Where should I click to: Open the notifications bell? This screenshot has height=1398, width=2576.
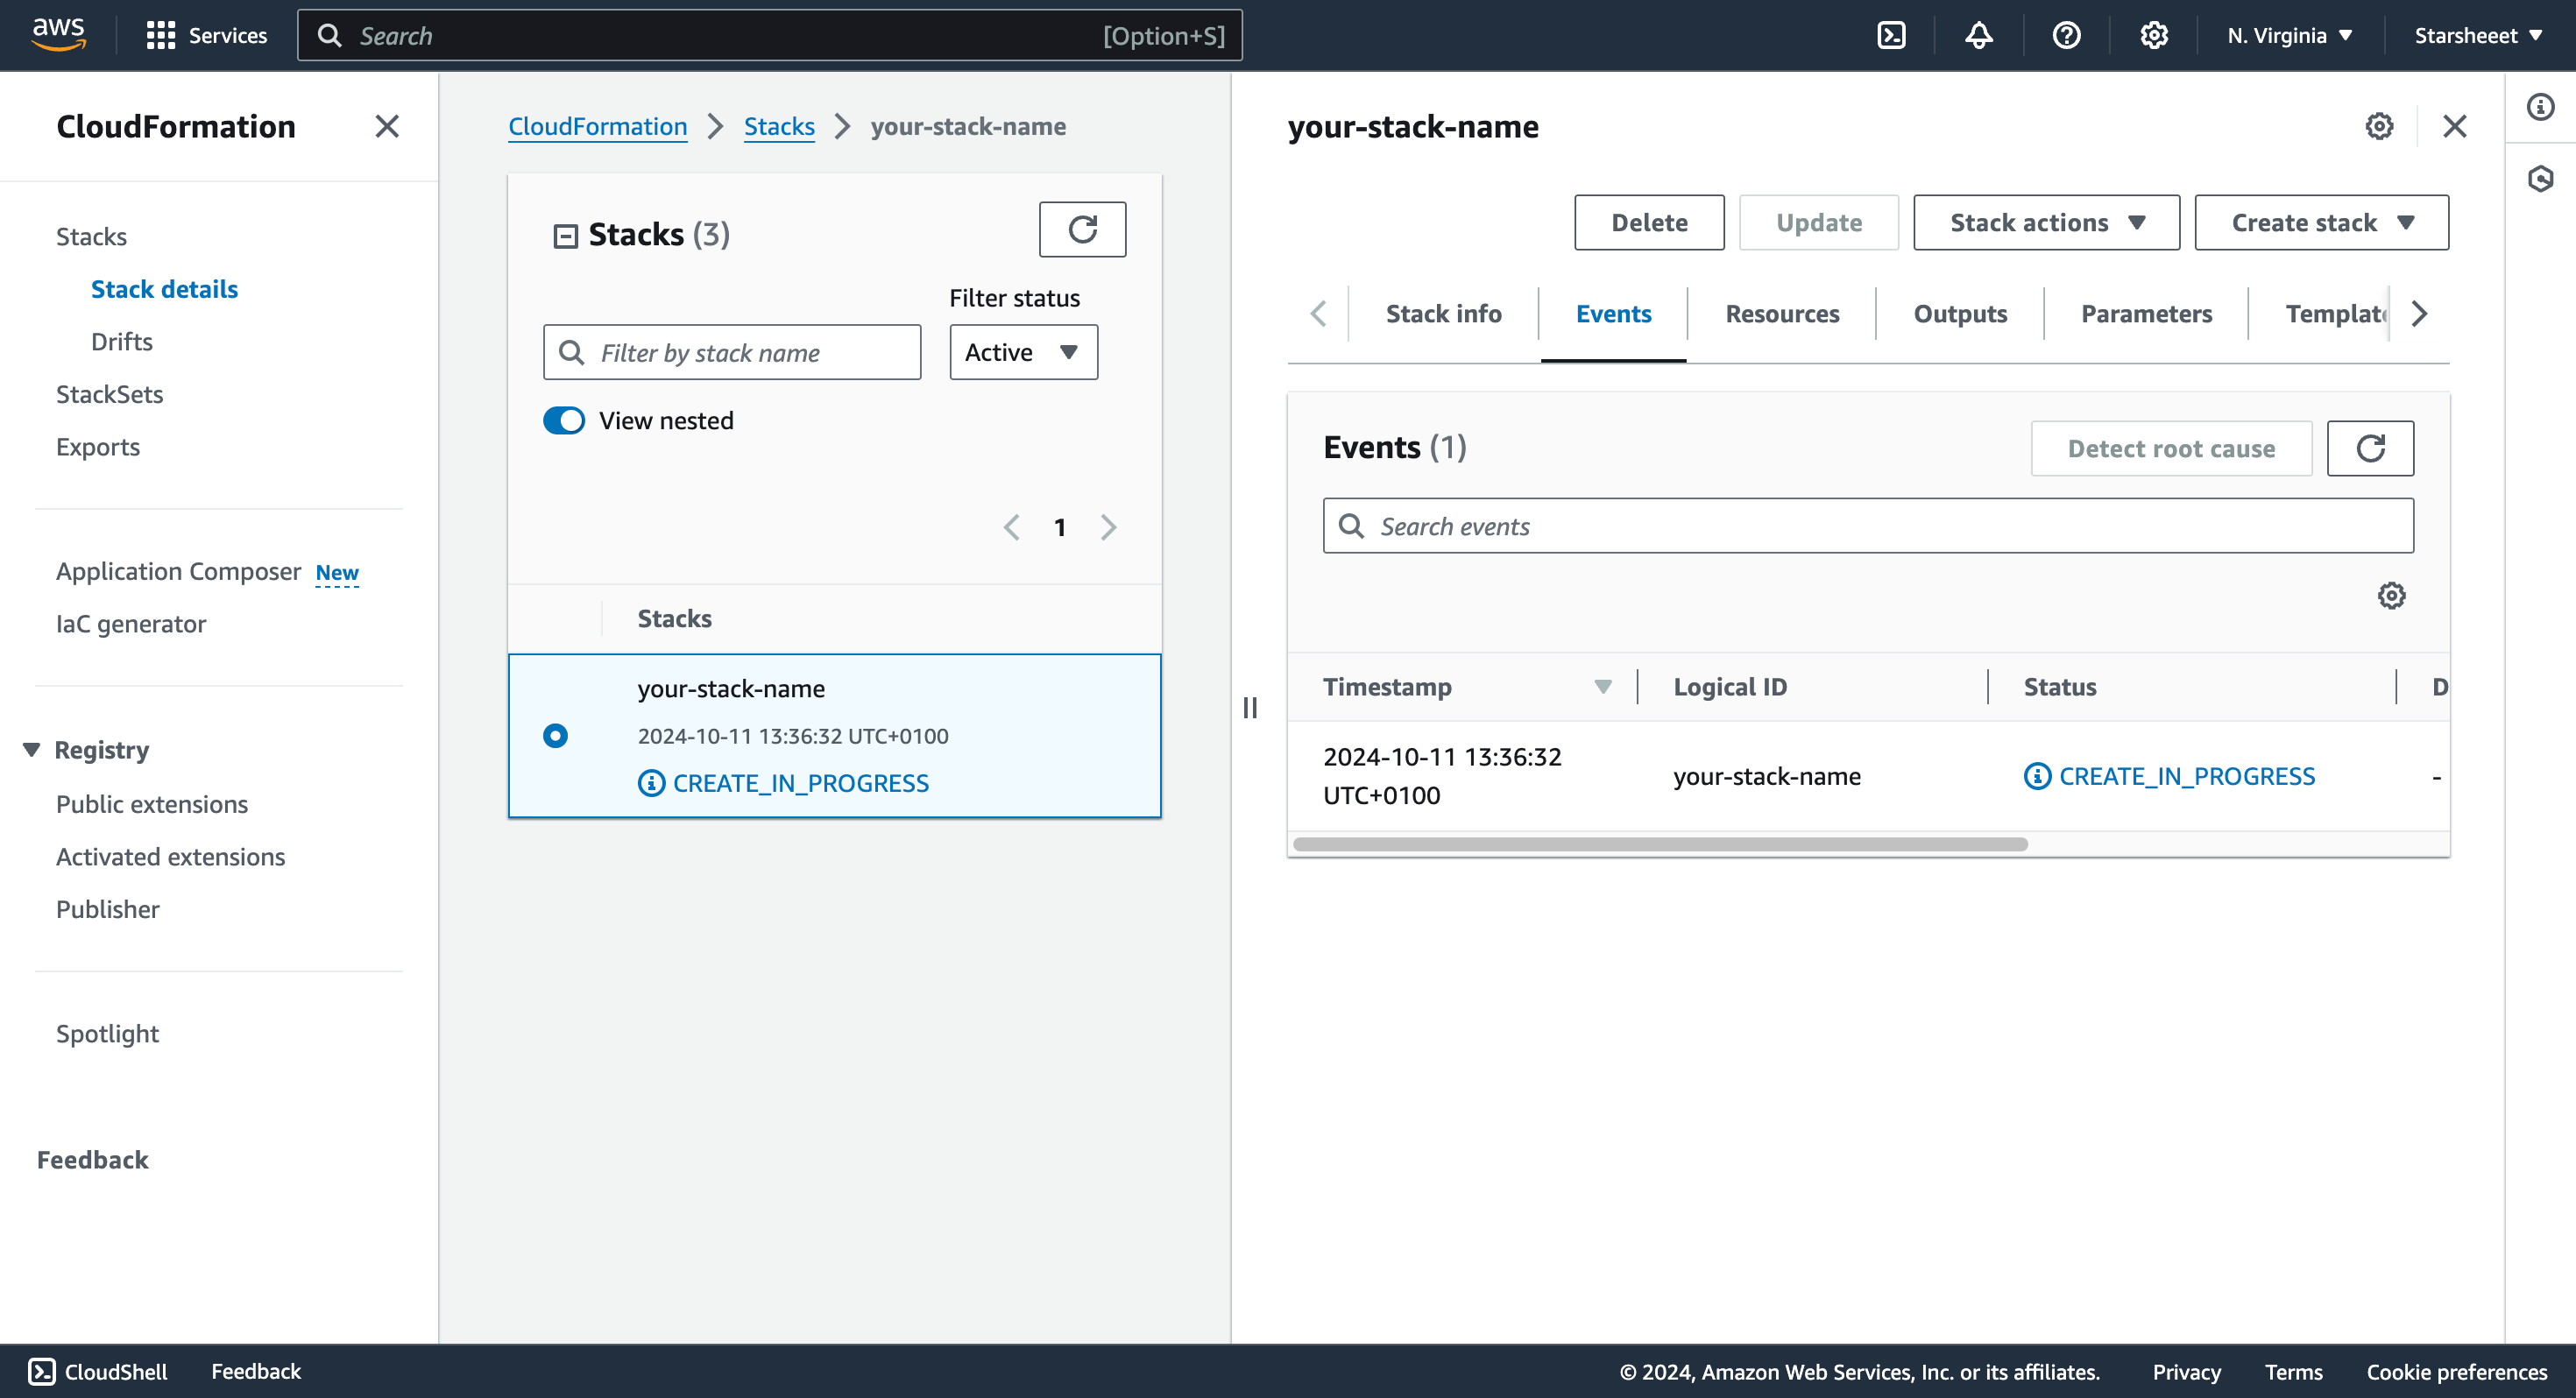pos(1978,36)
